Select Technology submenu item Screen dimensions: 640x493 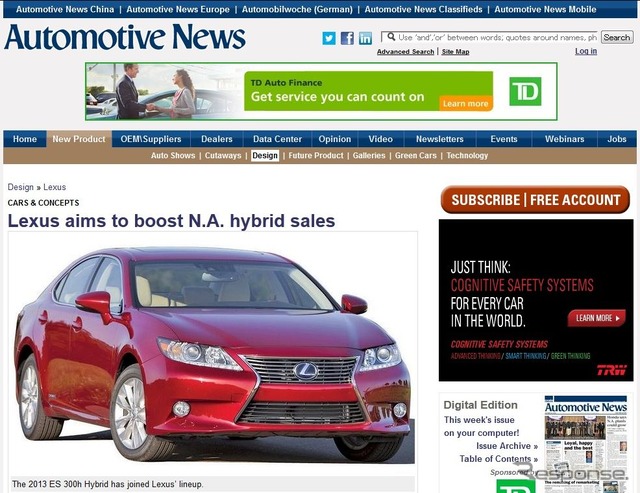467,155
